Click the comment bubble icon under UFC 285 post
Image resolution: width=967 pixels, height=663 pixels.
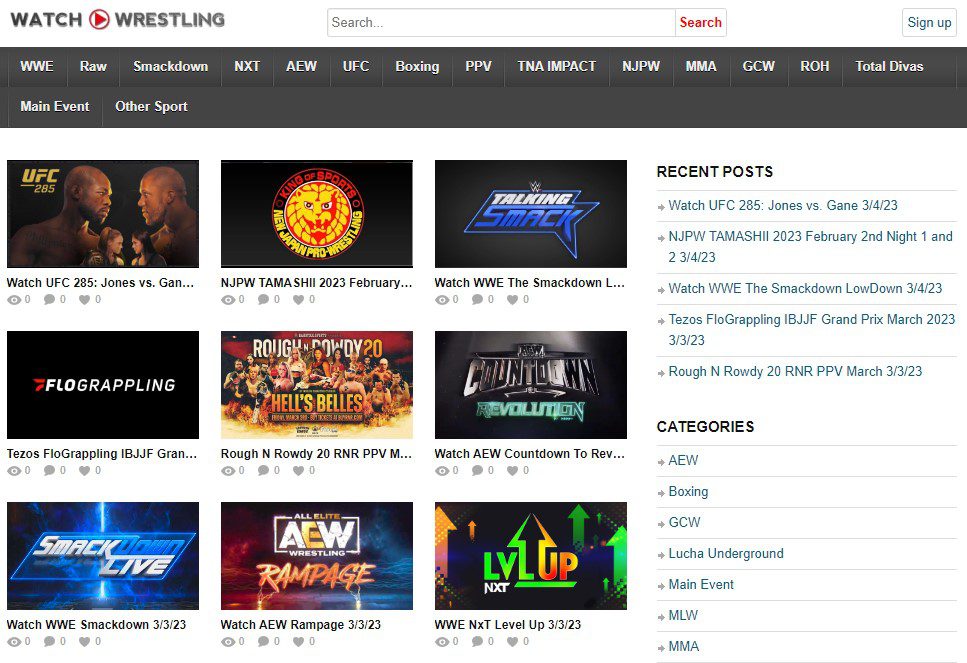point(49,299)
